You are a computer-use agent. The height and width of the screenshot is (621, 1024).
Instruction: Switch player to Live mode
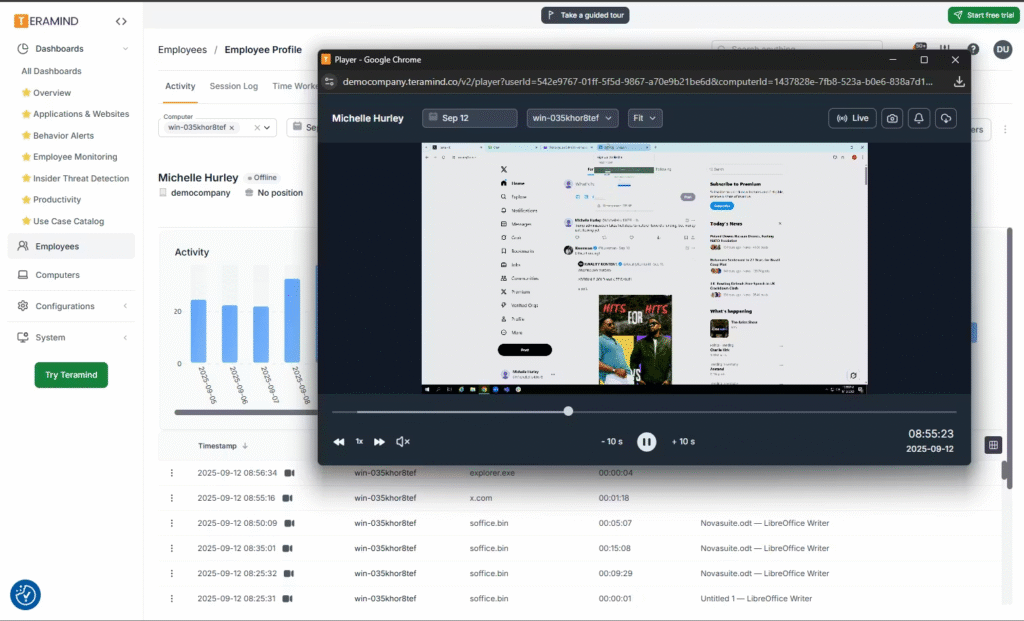852,118
